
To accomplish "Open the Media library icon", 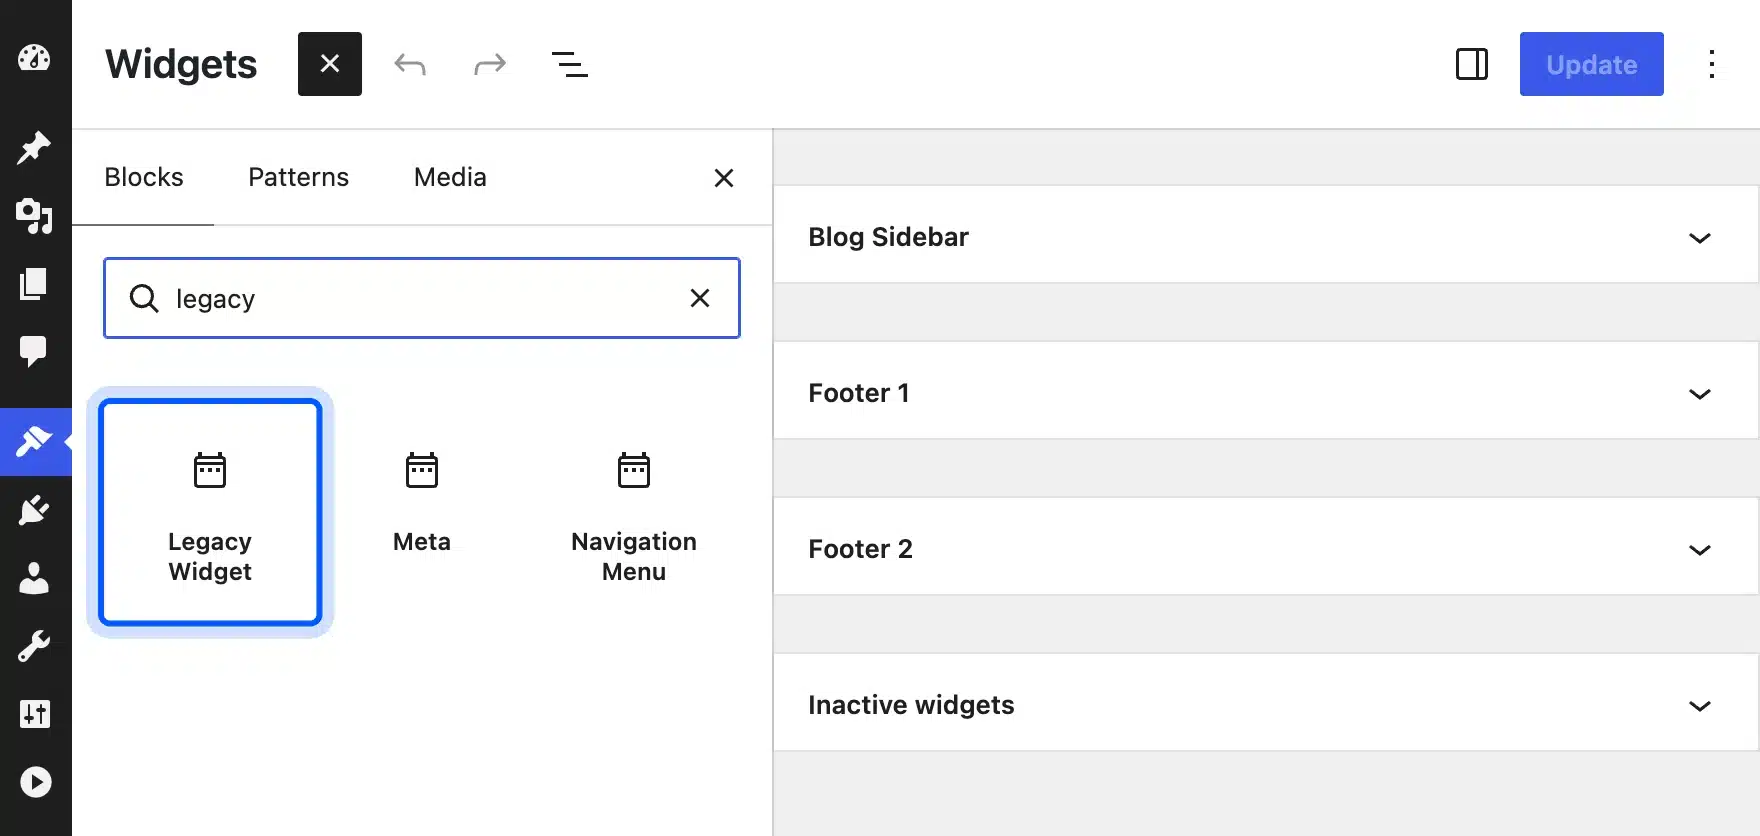I will point(34,215).
